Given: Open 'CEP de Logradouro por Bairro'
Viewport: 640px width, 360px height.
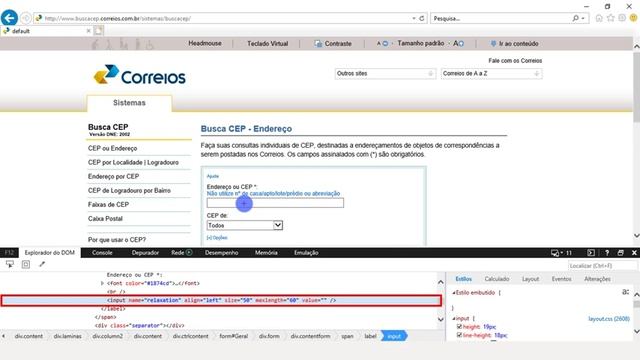Looking at the screenshot, I should (x=129, y=191).
